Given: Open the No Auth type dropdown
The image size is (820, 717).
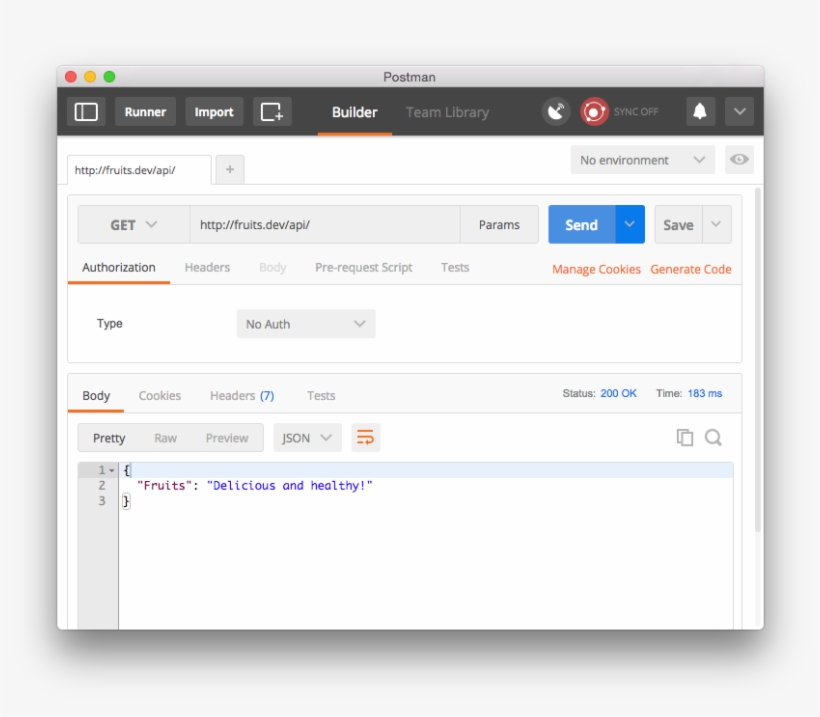Looking at the screenshot, I should pos(306,324).
